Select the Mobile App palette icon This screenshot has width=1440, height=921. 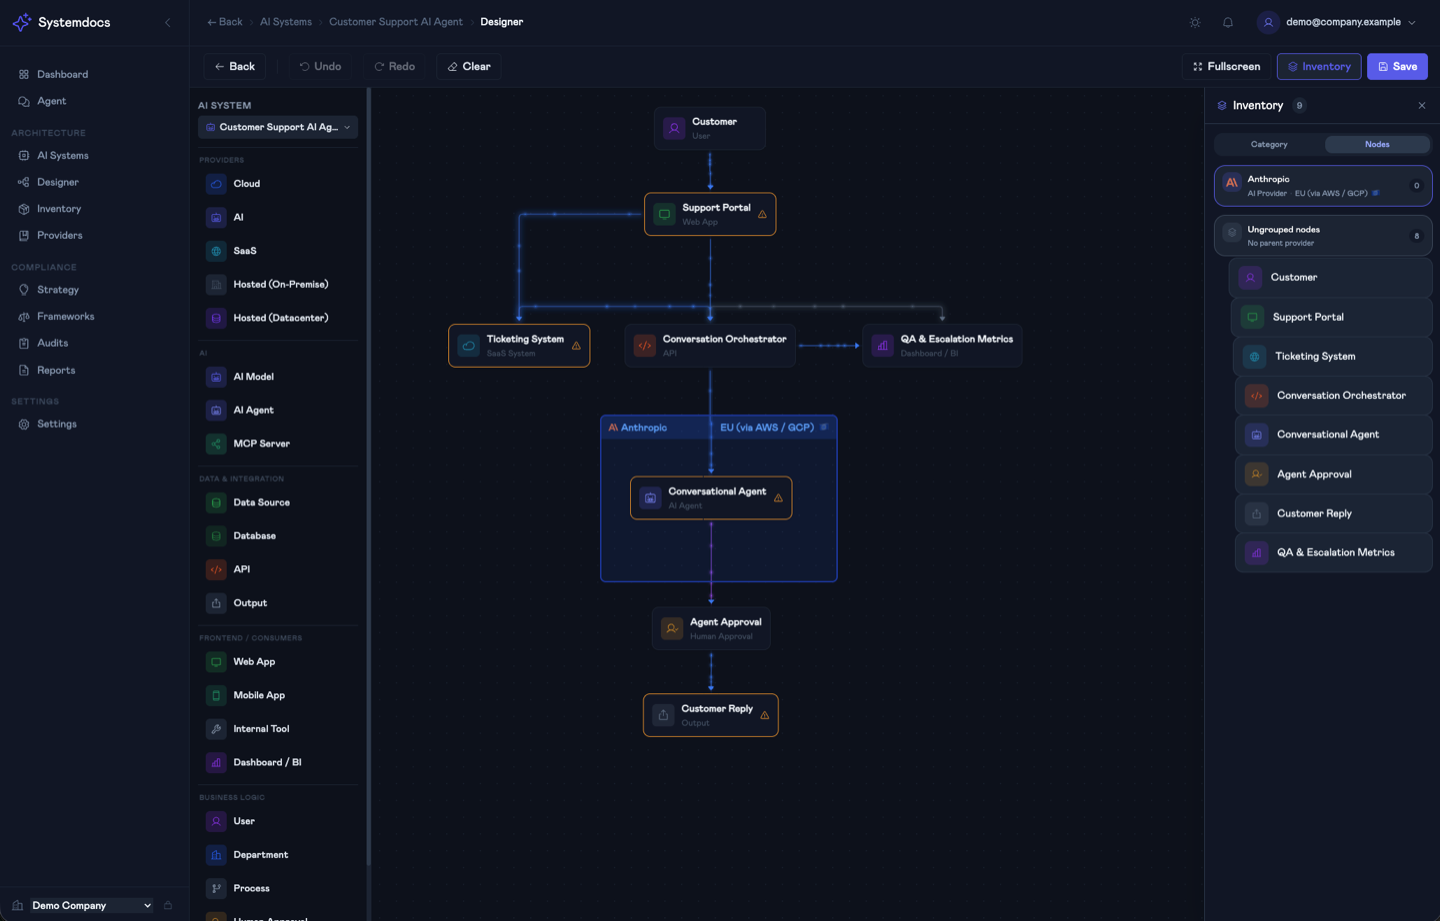click(216, 695)
